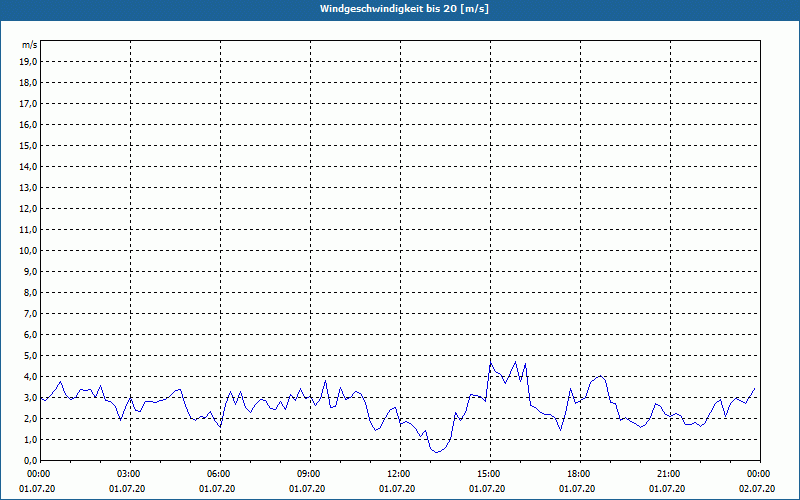Screen dimensions: 800x500
Task: Click the 12,0 y-axis label
Action: pos(28,209)
